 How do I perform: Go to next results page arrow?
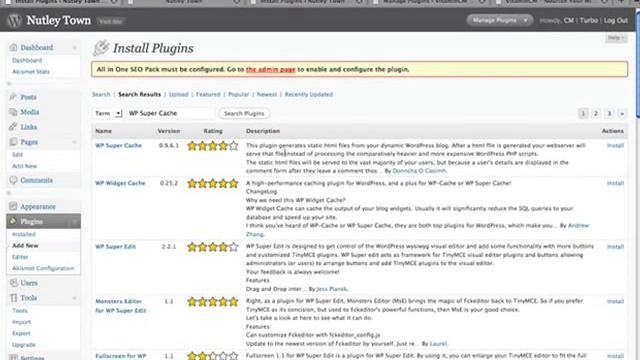(x=622, y=113)
